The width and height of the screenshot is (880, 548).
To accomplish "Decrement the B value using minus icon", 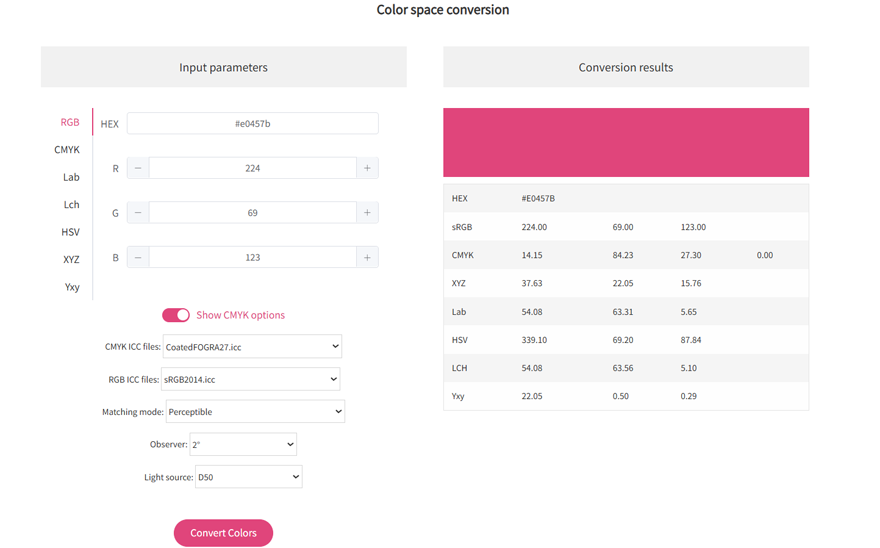I will point(138,257).
